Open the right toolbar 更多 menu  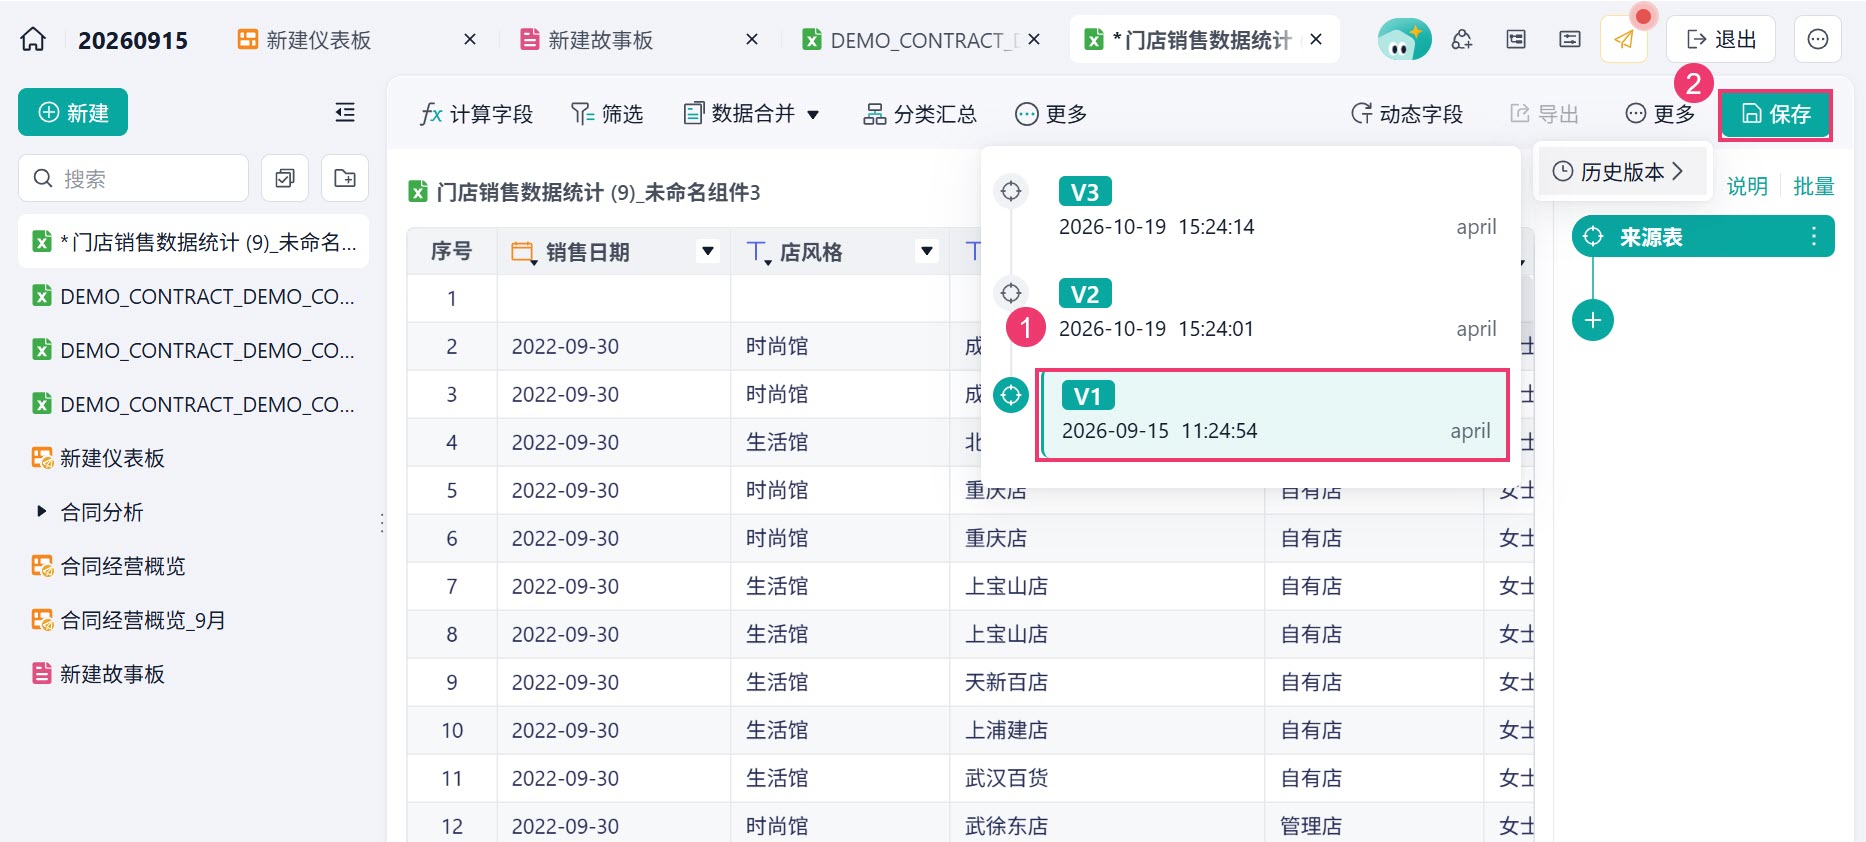pyautogui.click(x=1660, y=114)
